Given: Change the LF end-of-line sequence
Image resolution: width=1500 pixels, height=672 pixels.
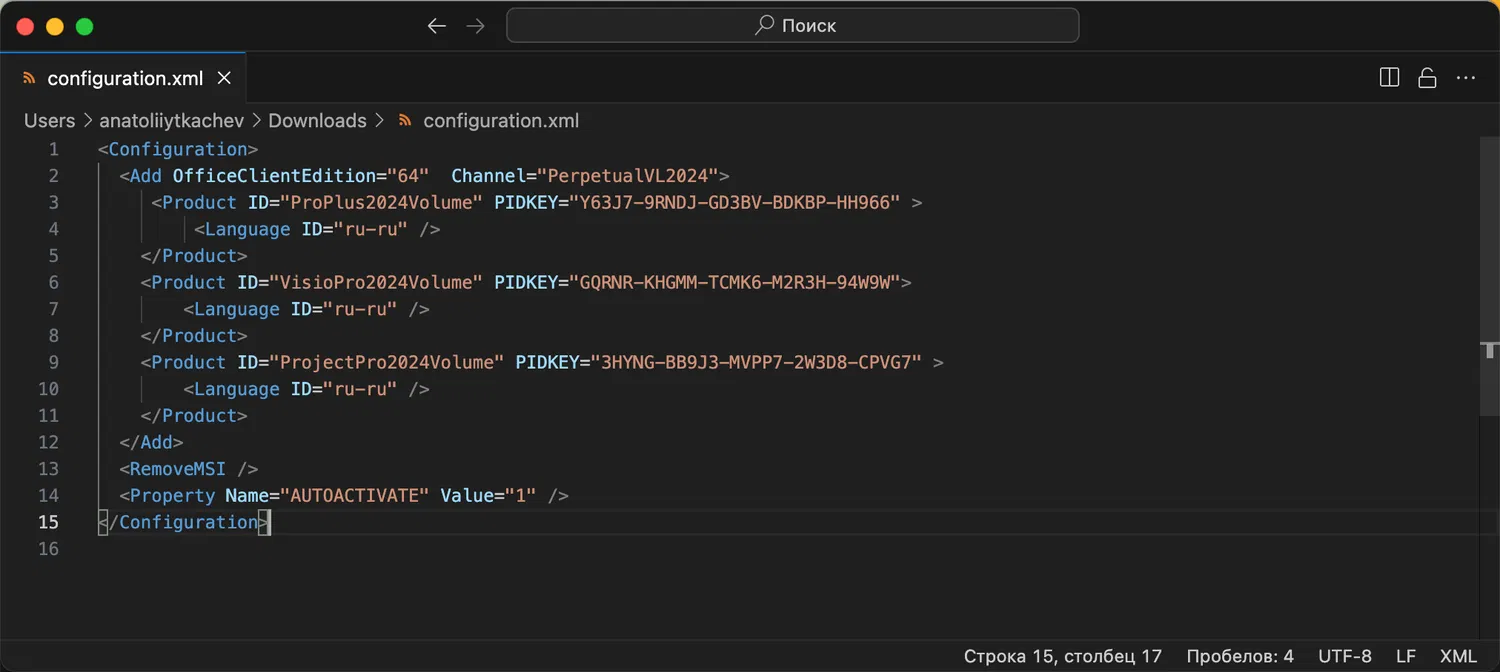Looking at the screenshot, I should [x=1406, y=656].
